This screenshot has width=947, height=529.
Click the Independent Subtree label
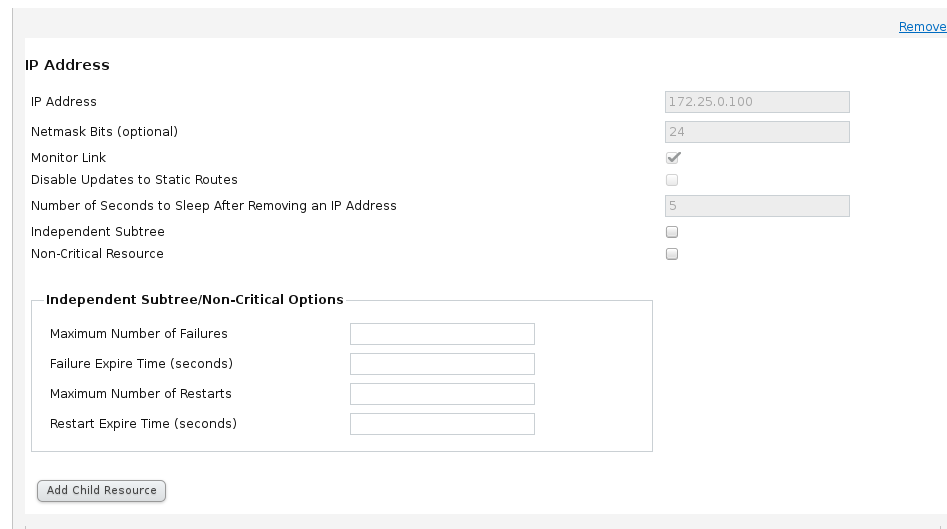[x=98, y=232]
